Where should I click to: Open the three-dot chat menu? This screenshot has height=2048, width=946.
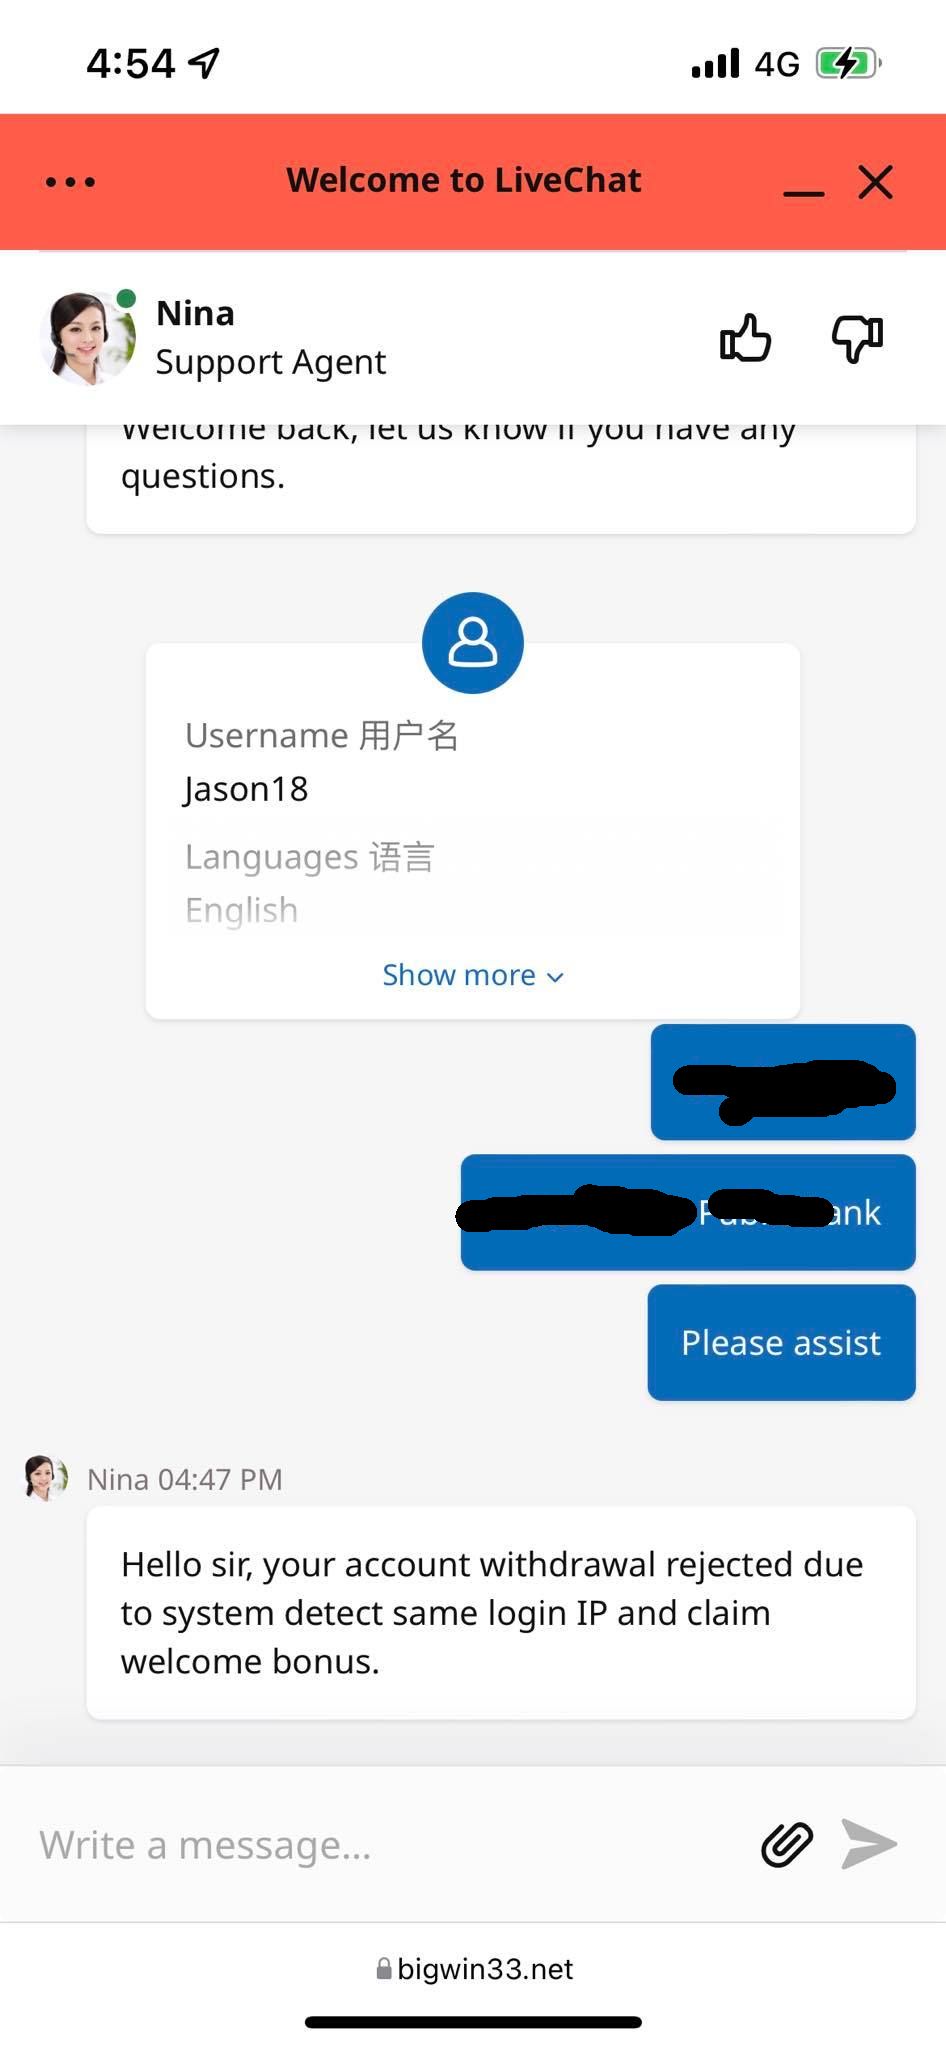click(71, 182)
